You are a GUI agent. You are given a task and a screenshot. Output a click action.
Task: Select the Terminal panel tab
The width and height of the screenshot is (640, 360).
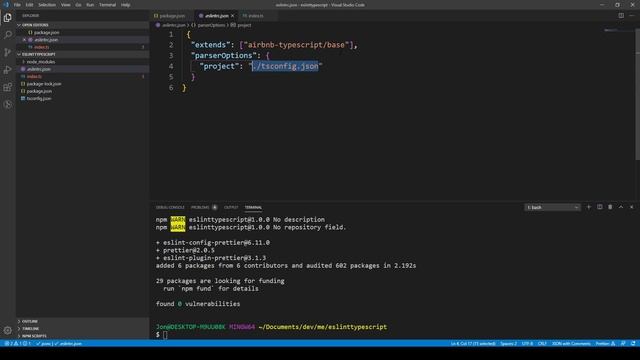pos(253,207)
